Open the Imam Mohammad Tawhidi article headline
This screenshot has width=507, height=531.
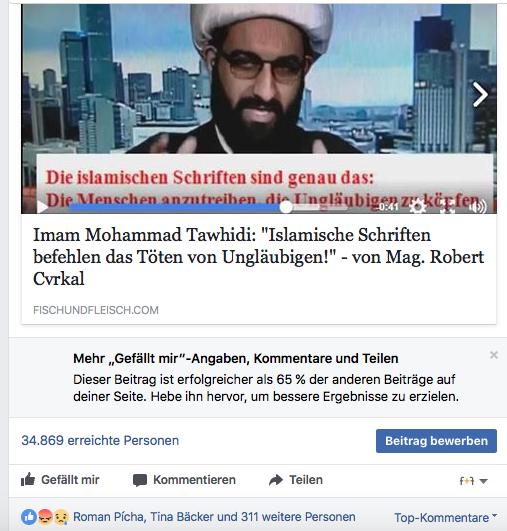(x=258, y=257)
